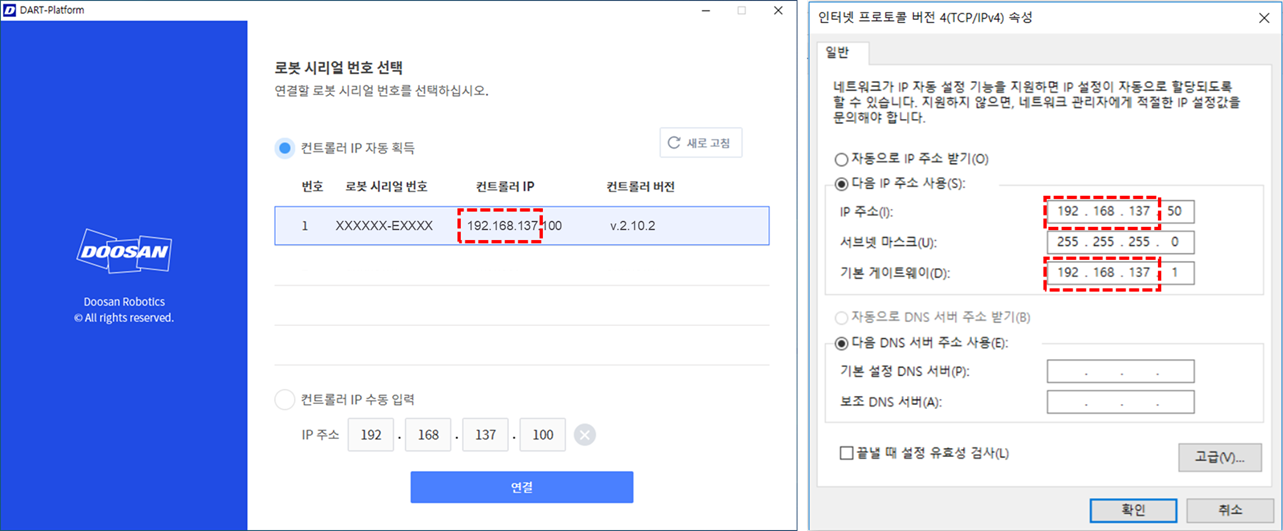
Task: Select 컨트롤러 IP 수동 입력 radio option
Action: point(285,400)
